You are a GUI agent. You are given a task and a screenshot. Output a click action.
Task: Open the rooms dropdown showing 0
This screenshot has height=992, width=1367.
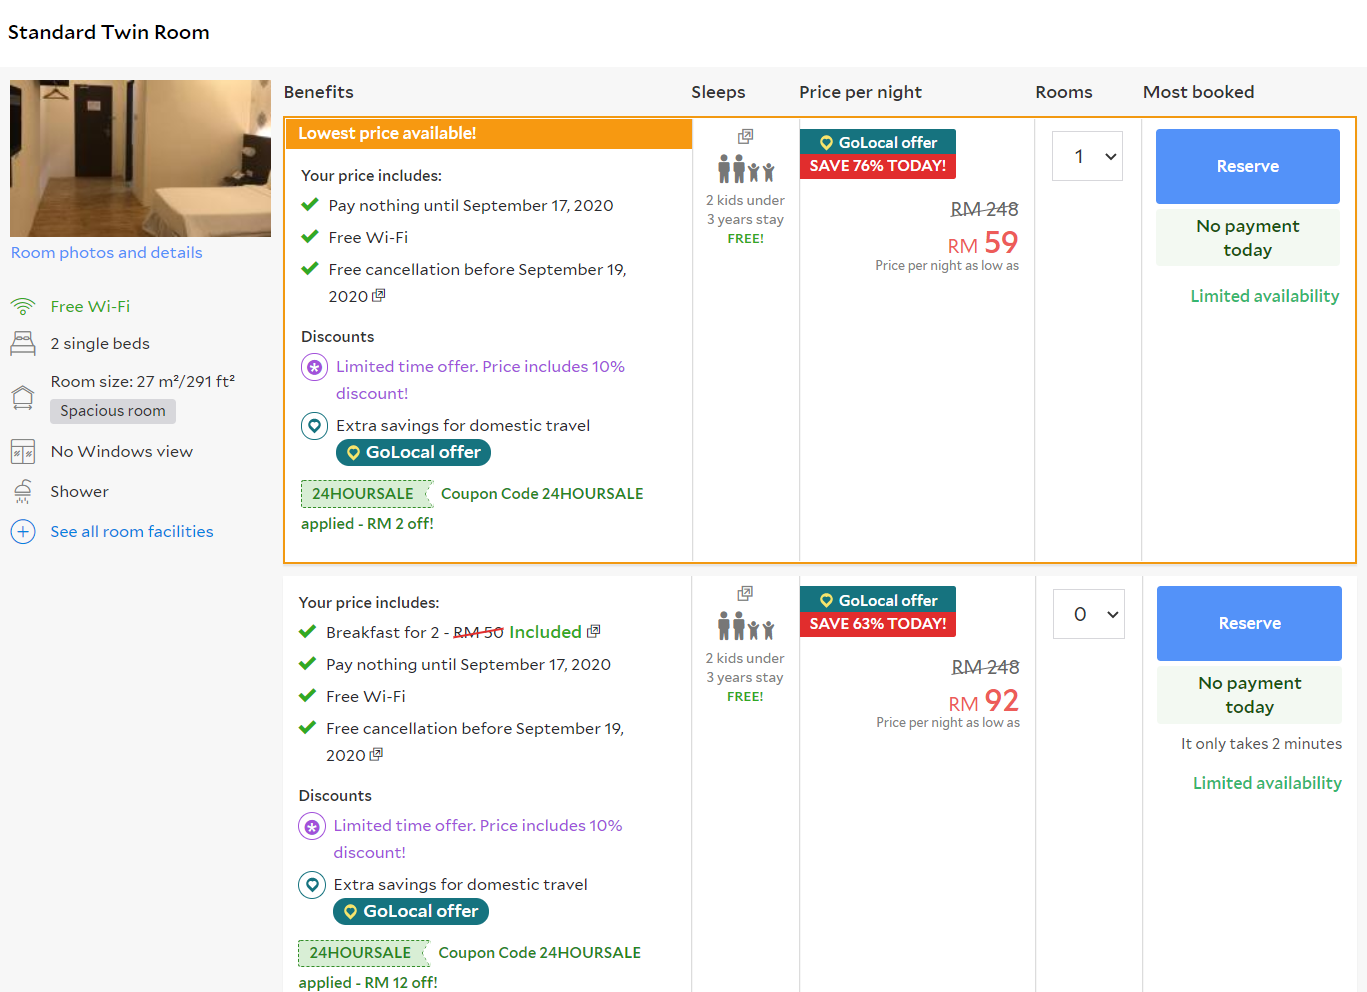(1088, 614)
